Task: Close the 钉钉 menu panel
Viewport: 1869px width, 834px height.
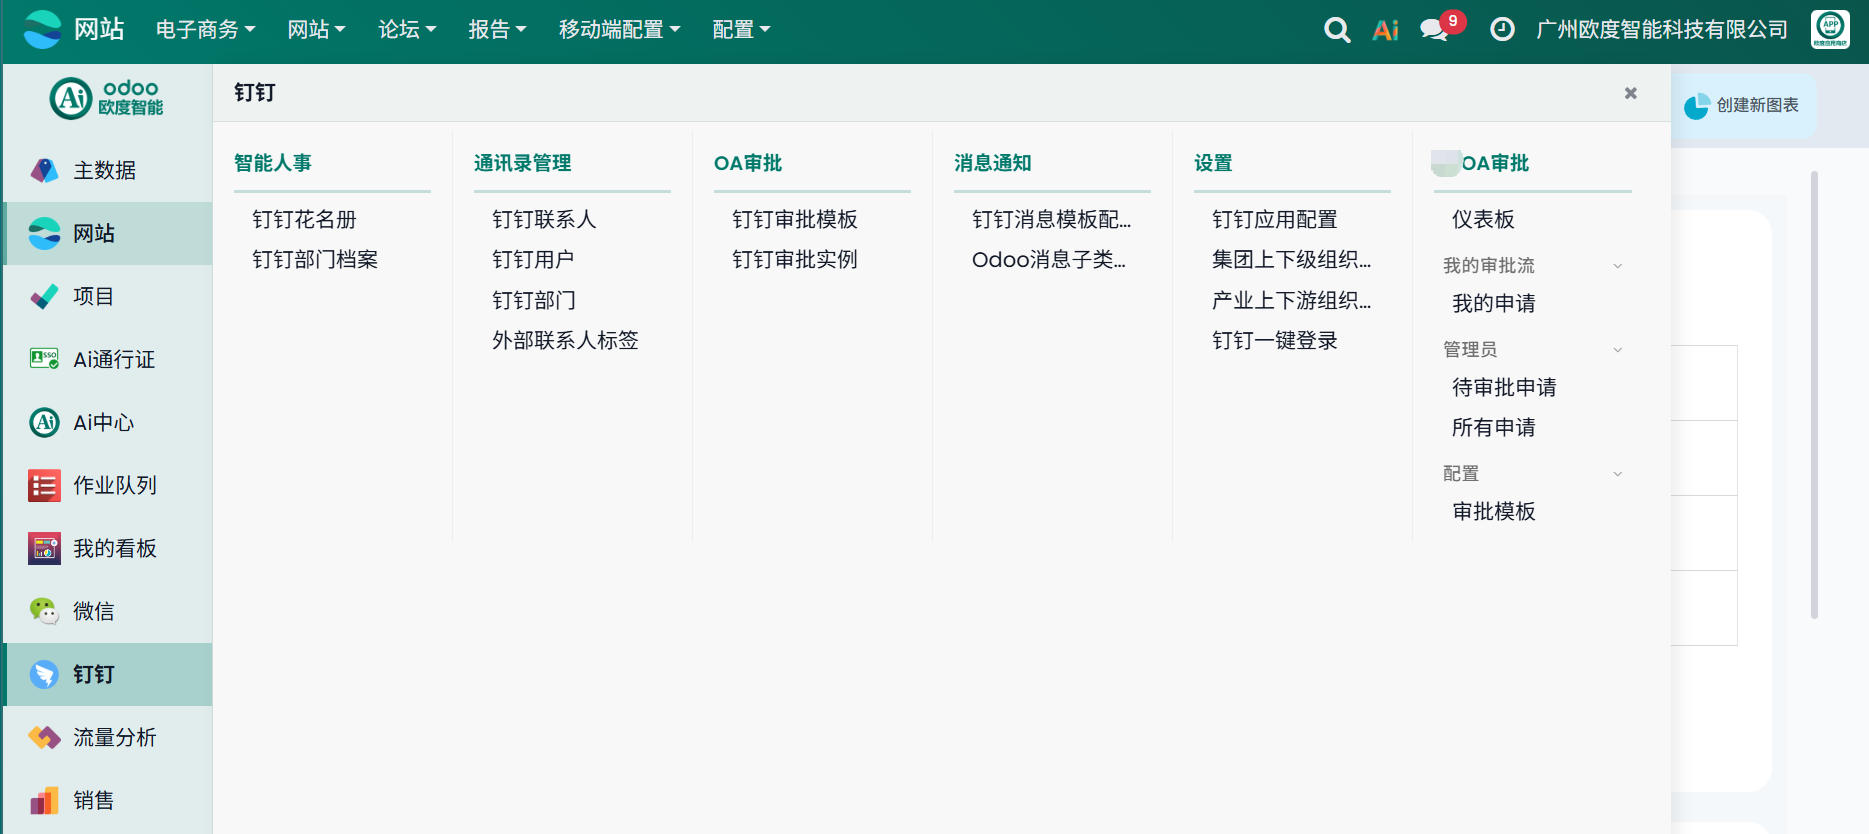Action: coord(1631,93)
